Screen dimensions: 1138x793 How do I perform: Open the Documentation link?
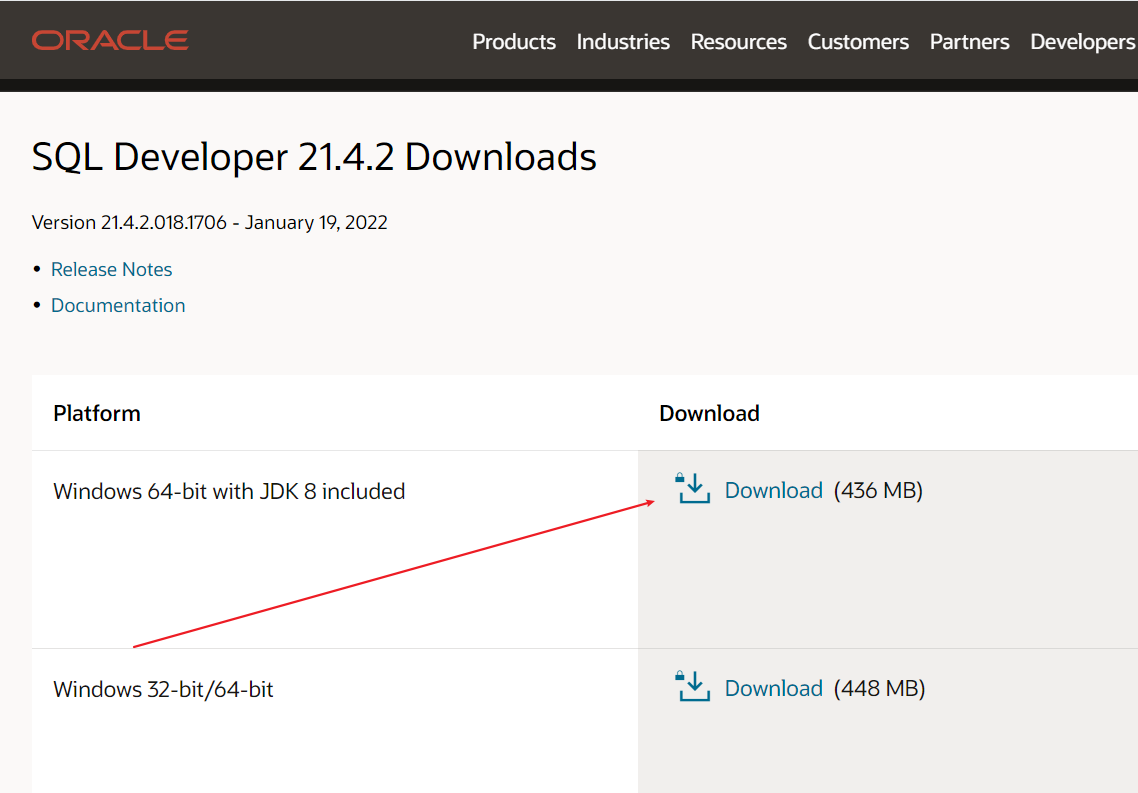tap(118, 305)
